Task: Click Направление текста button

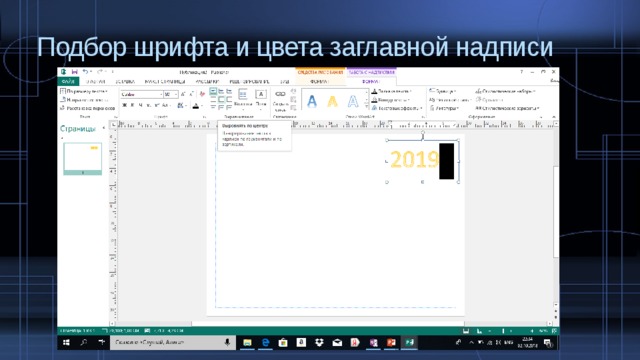Action: [84, 100]
